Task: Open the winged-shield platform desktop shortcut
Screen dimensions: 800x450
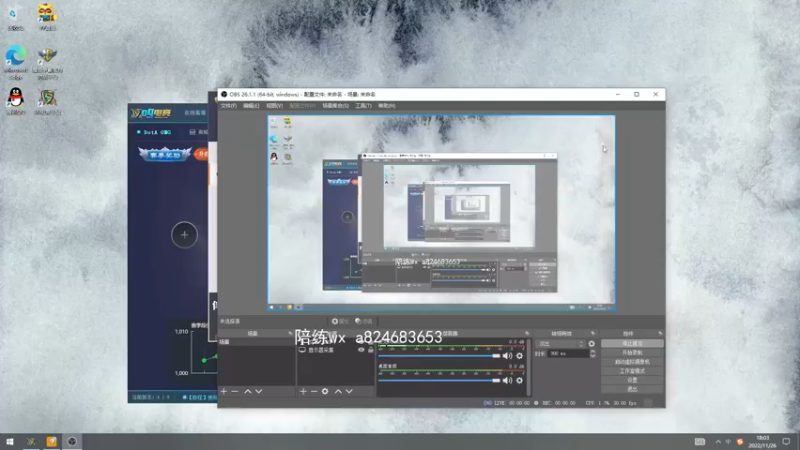Action: coord(47,62)
